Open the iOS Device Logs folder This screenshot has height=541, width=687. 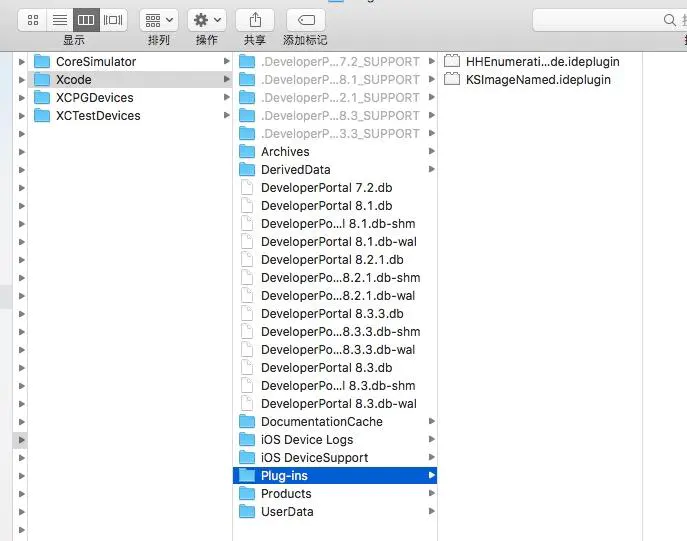click(x=335, y=439)
